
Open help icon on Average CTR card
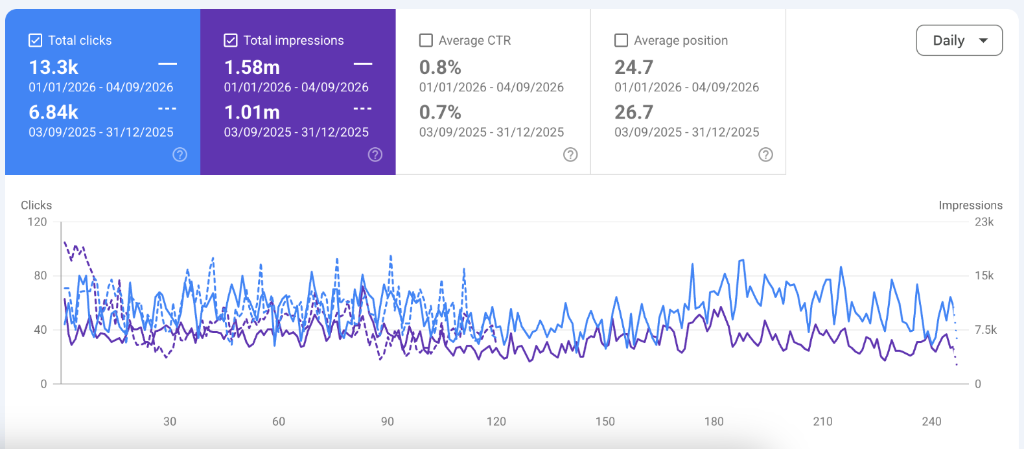pyautogui.click(x=570, y=155)
